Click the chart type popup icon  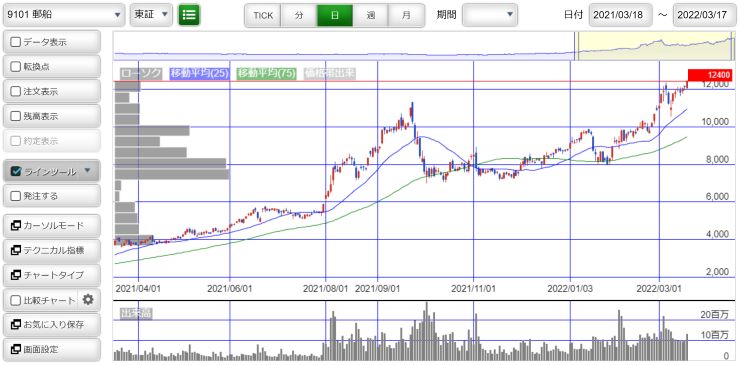tap(15, 275)
